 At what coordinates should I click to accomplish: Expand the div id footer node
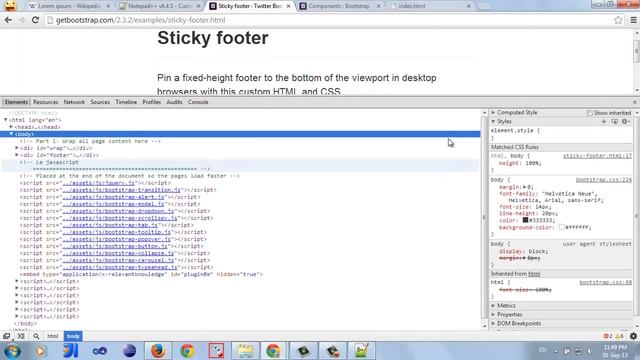click(17, 155)
